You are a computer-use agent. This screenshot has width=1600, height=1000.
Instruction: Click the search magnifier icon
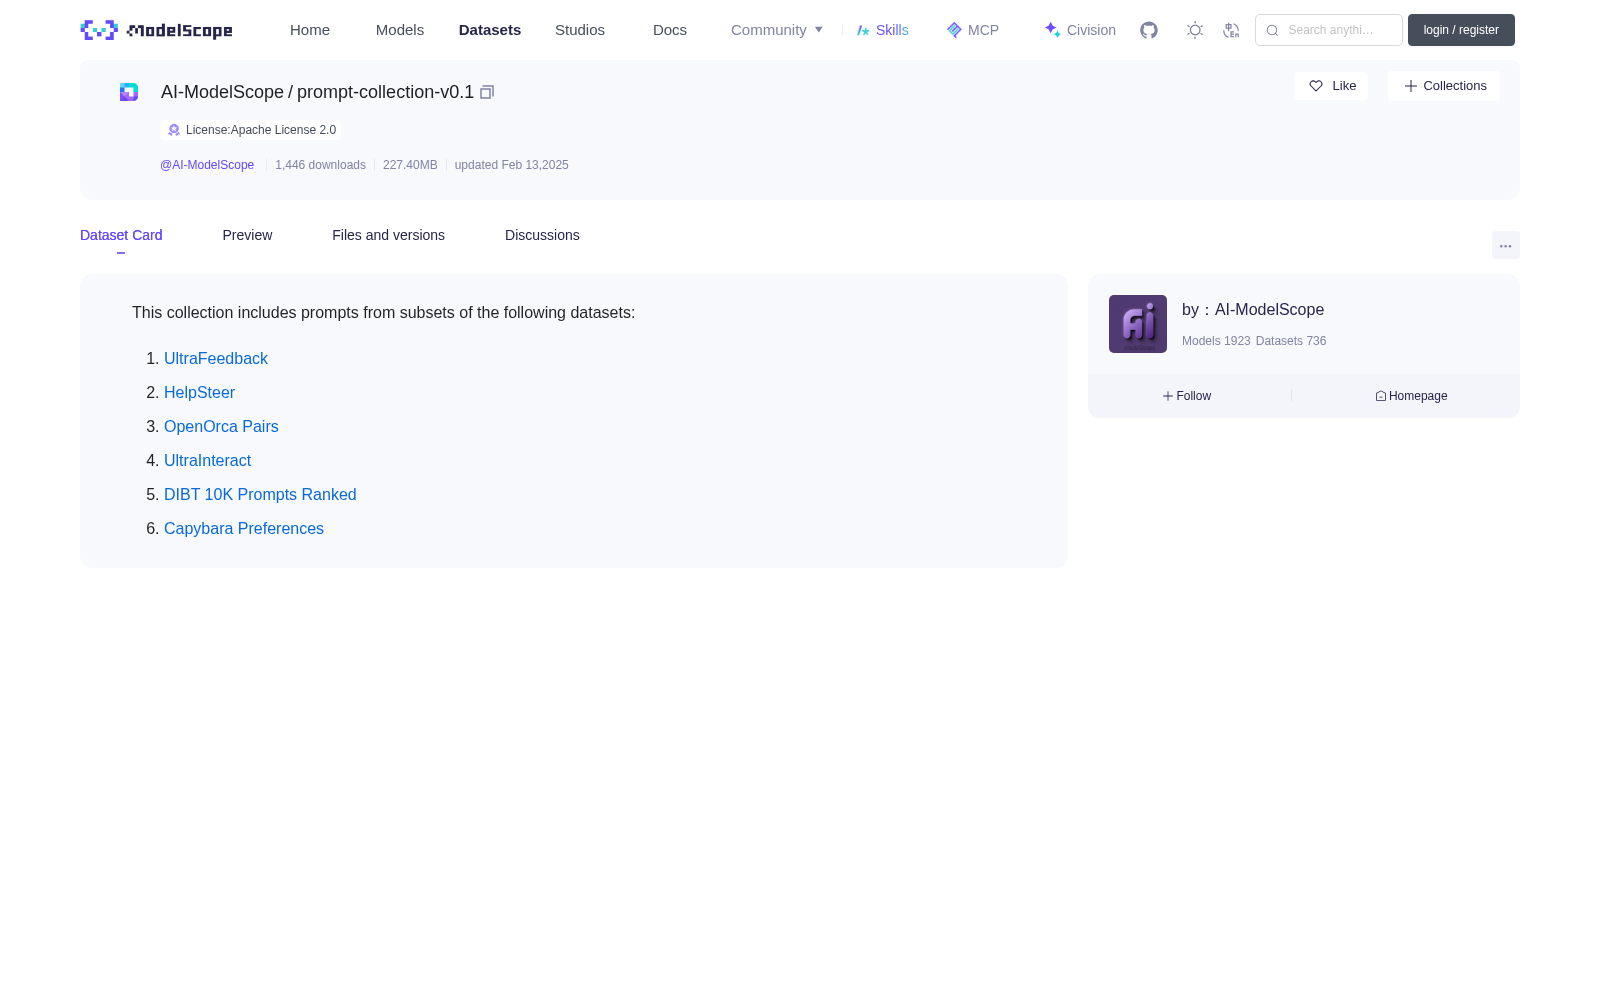point(1272,30)
